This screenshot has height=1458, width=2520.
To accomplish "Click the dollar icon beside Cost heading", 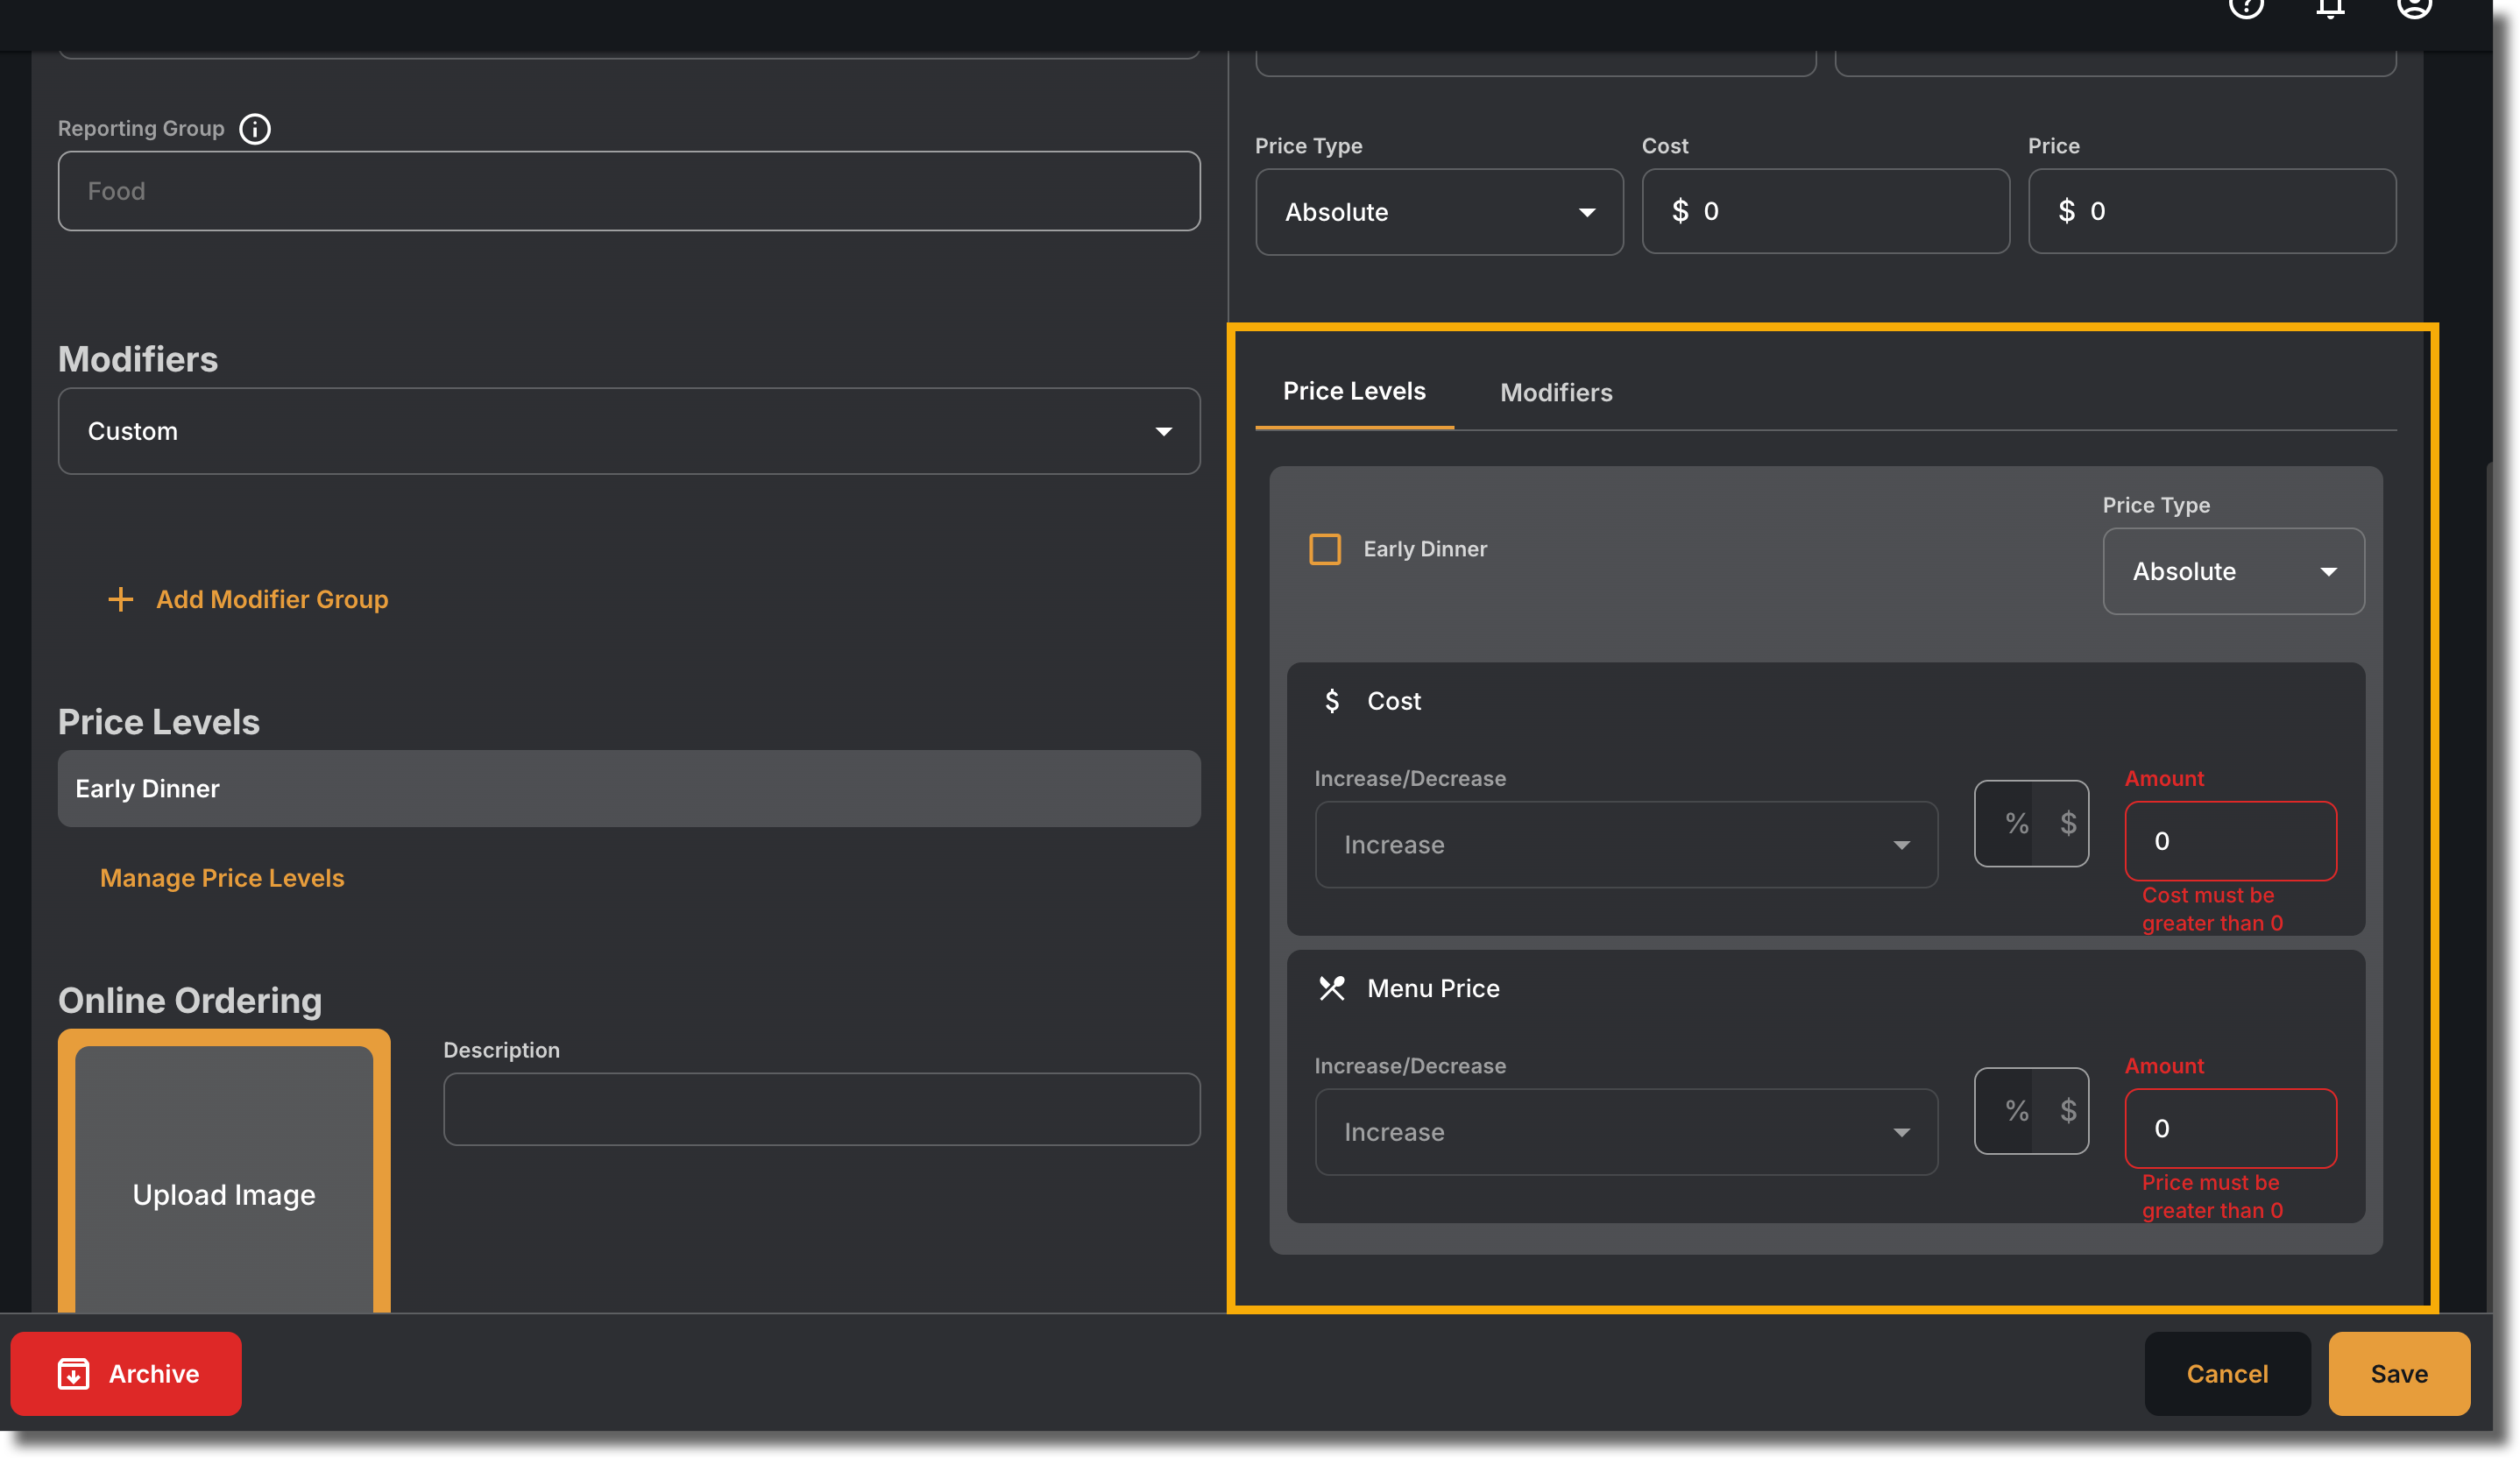I will (1332, 701).
